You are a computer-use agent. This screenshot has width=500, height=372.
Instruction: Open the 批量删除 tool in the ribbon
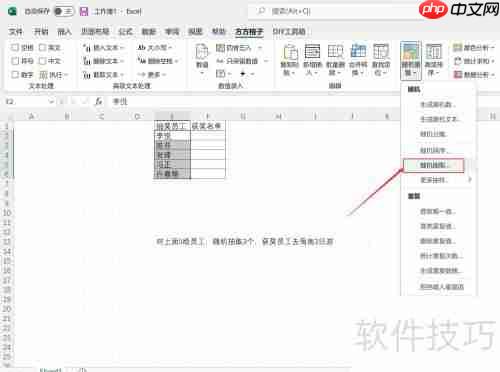pyautogui.click(x=335, y=60)
